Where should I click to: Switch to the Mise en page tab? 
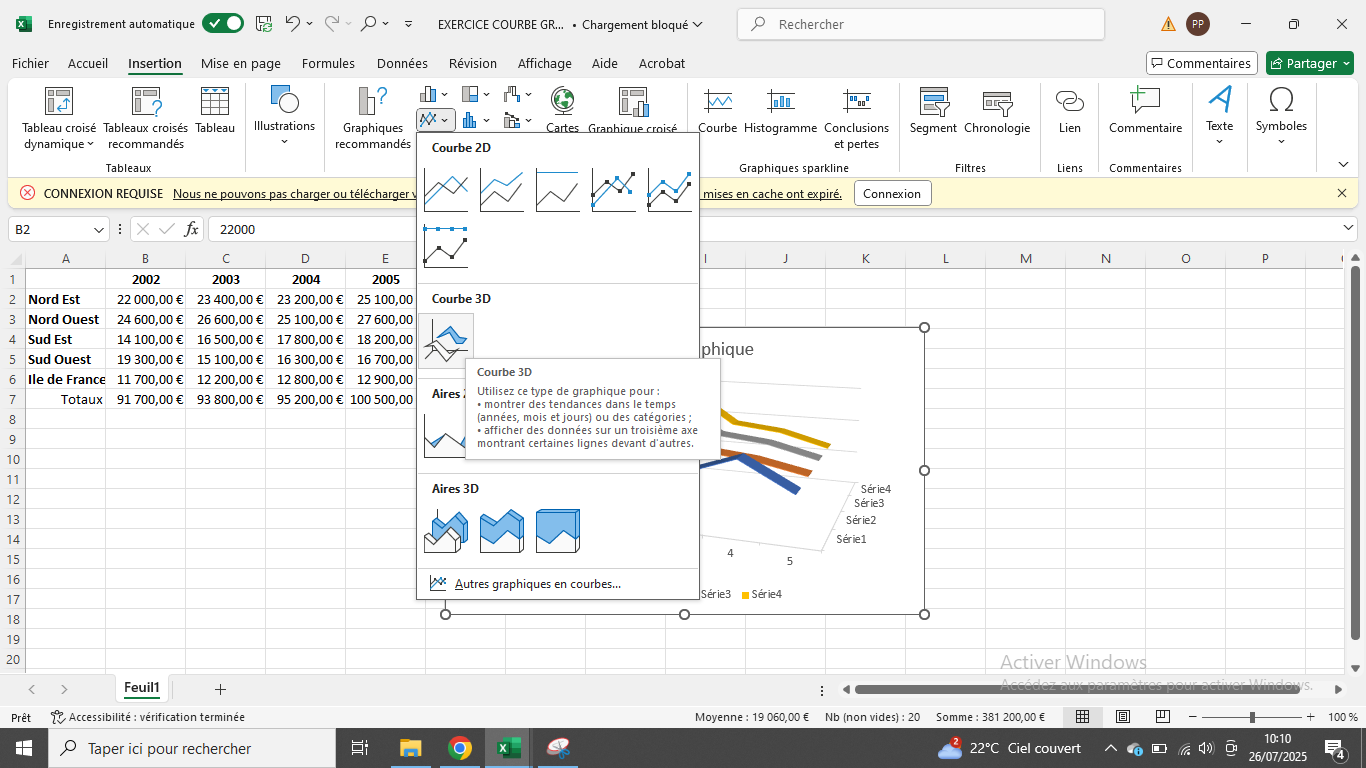(x=241, y=63)
